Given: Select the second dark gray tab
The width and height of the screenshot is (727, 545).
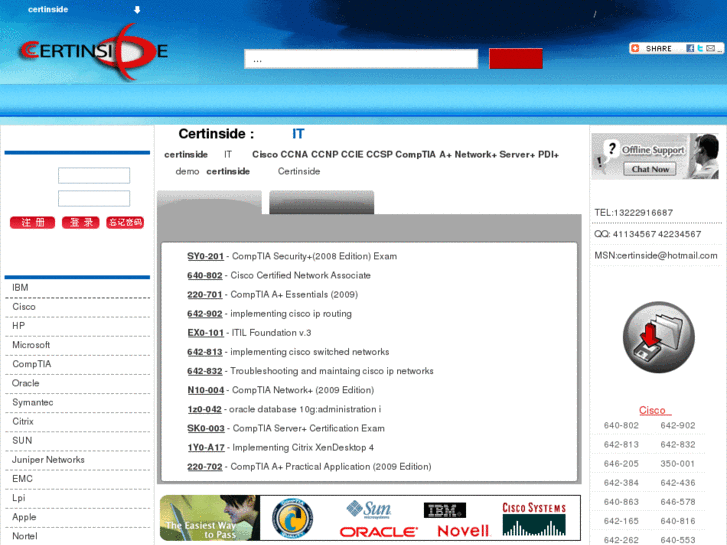Looking at the screenshot, I should [x=321, y=202].
